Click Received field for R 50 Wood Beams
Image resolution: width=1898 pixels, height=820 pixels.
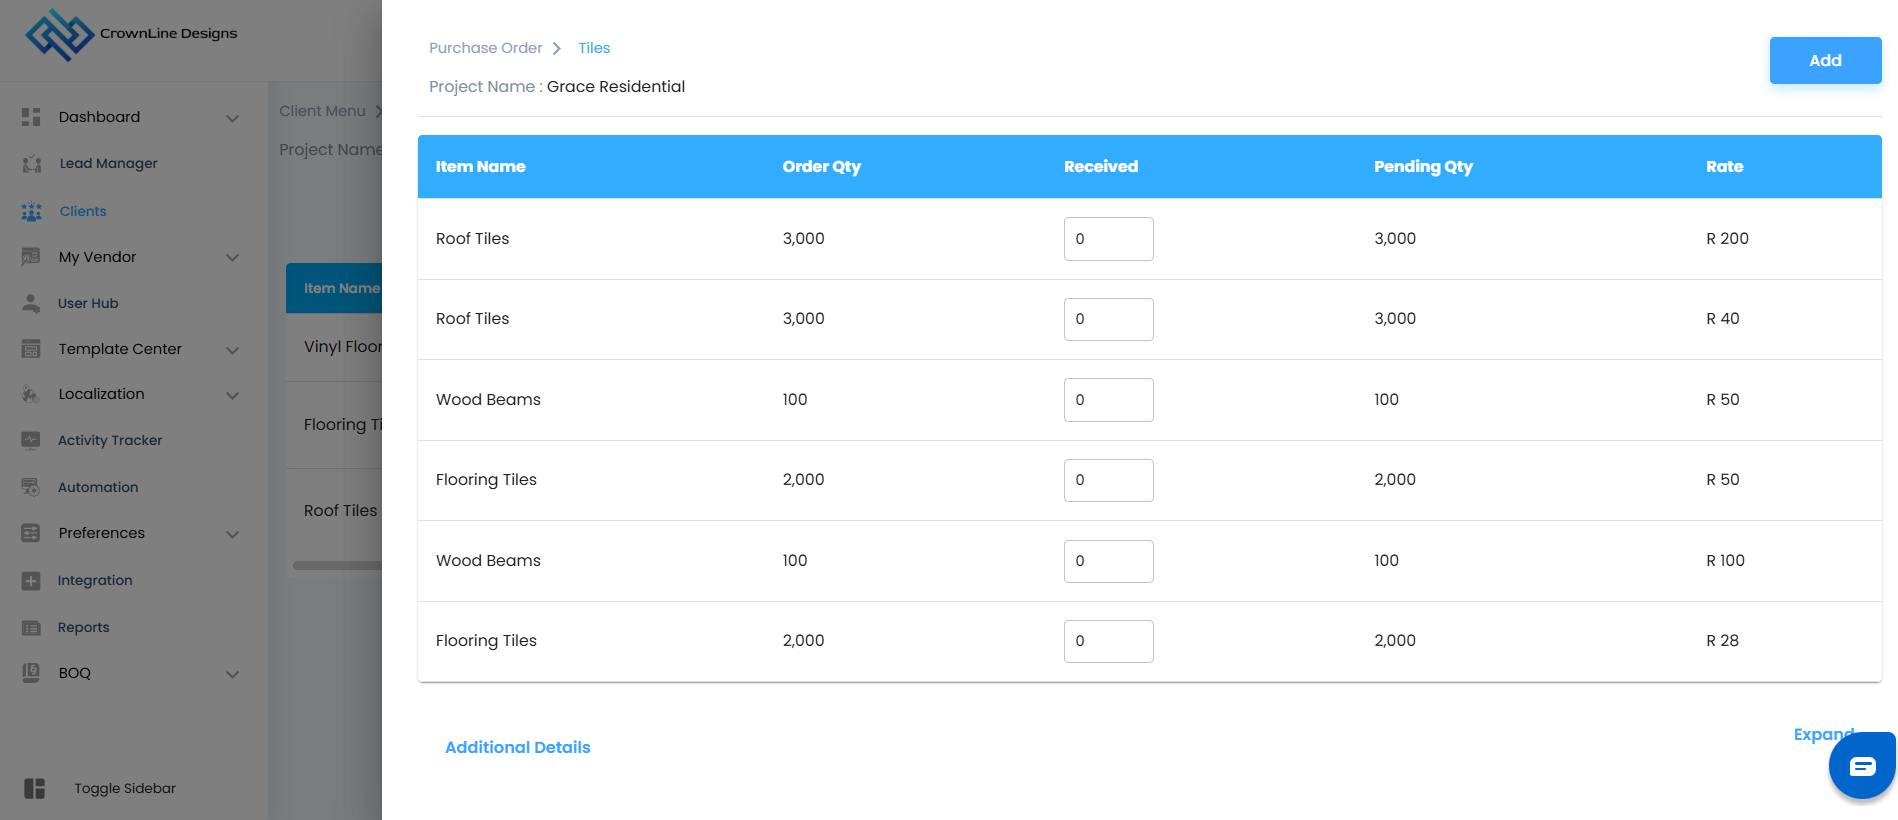click(x=1108, y=400)
